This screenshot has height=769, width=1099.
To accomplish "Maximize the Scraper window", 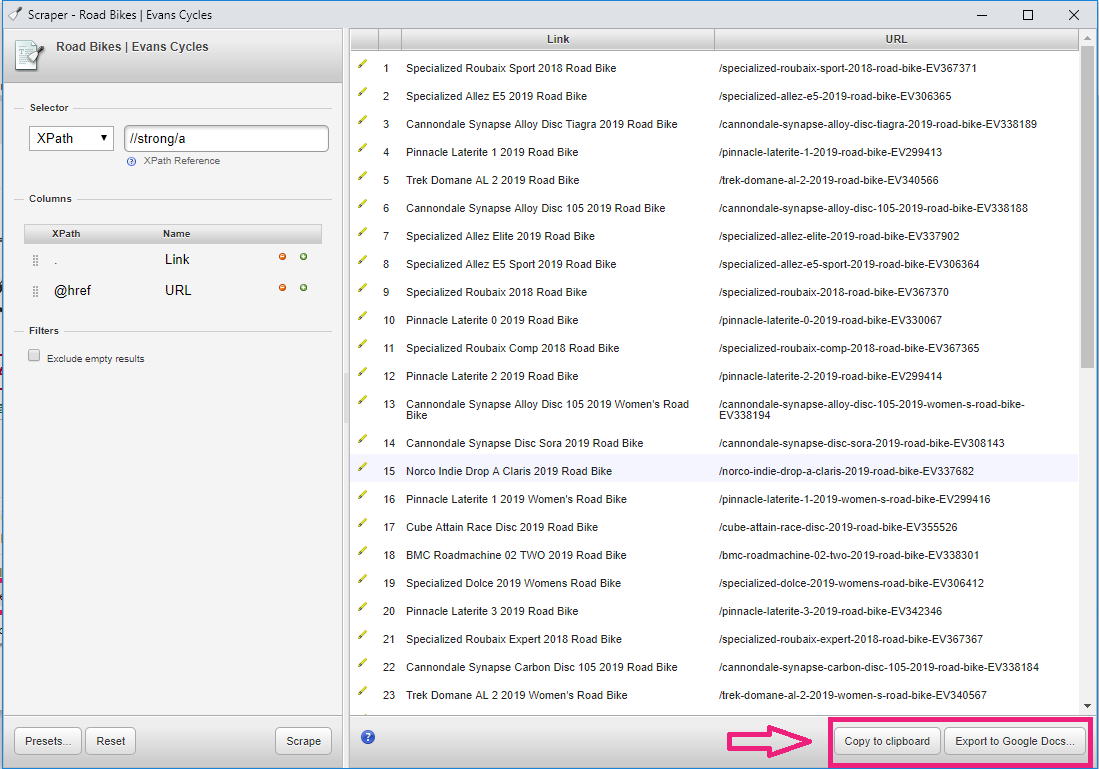I will click(1028, 15).
